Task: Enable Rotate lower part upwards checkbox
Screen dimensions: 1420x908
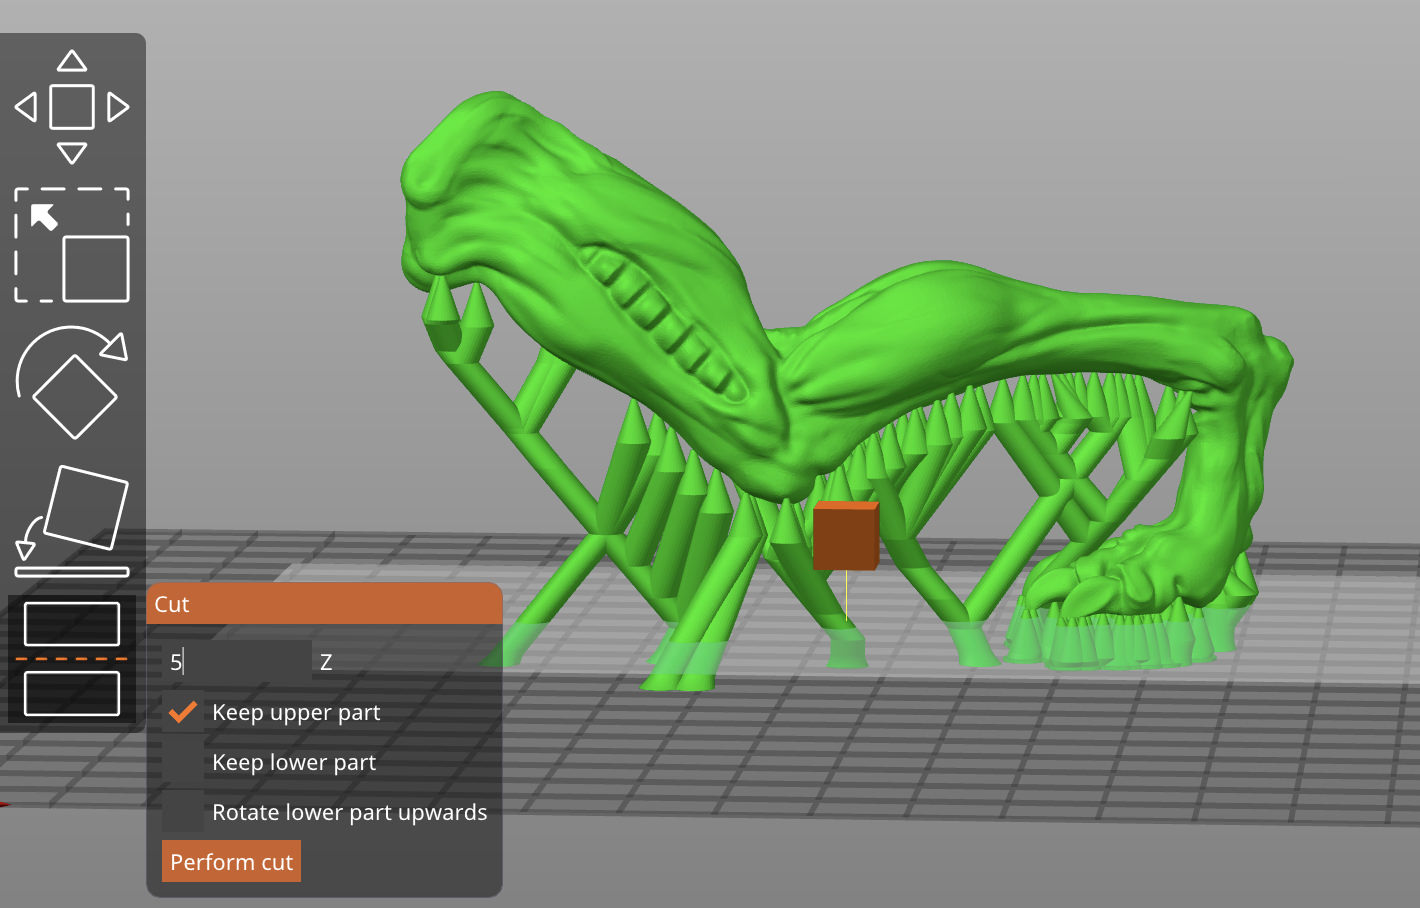Action: 183,812
